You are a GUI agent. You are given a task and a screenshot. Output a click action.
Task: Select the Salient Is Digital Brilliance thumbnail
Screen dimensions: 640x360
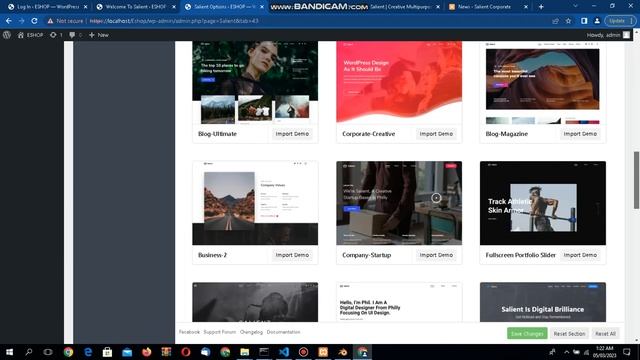pyautogui.click(x=543, y=302)
